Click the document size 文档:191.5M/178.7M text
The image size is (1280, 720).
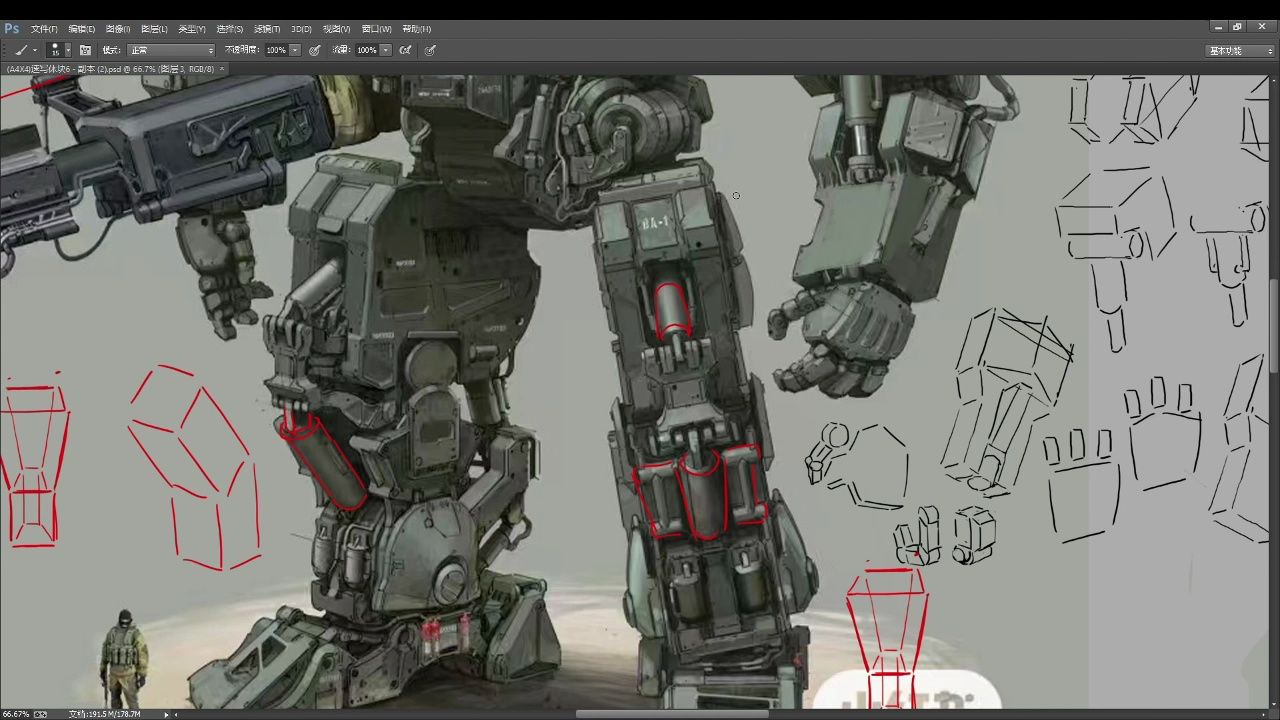tap(104, 714)
